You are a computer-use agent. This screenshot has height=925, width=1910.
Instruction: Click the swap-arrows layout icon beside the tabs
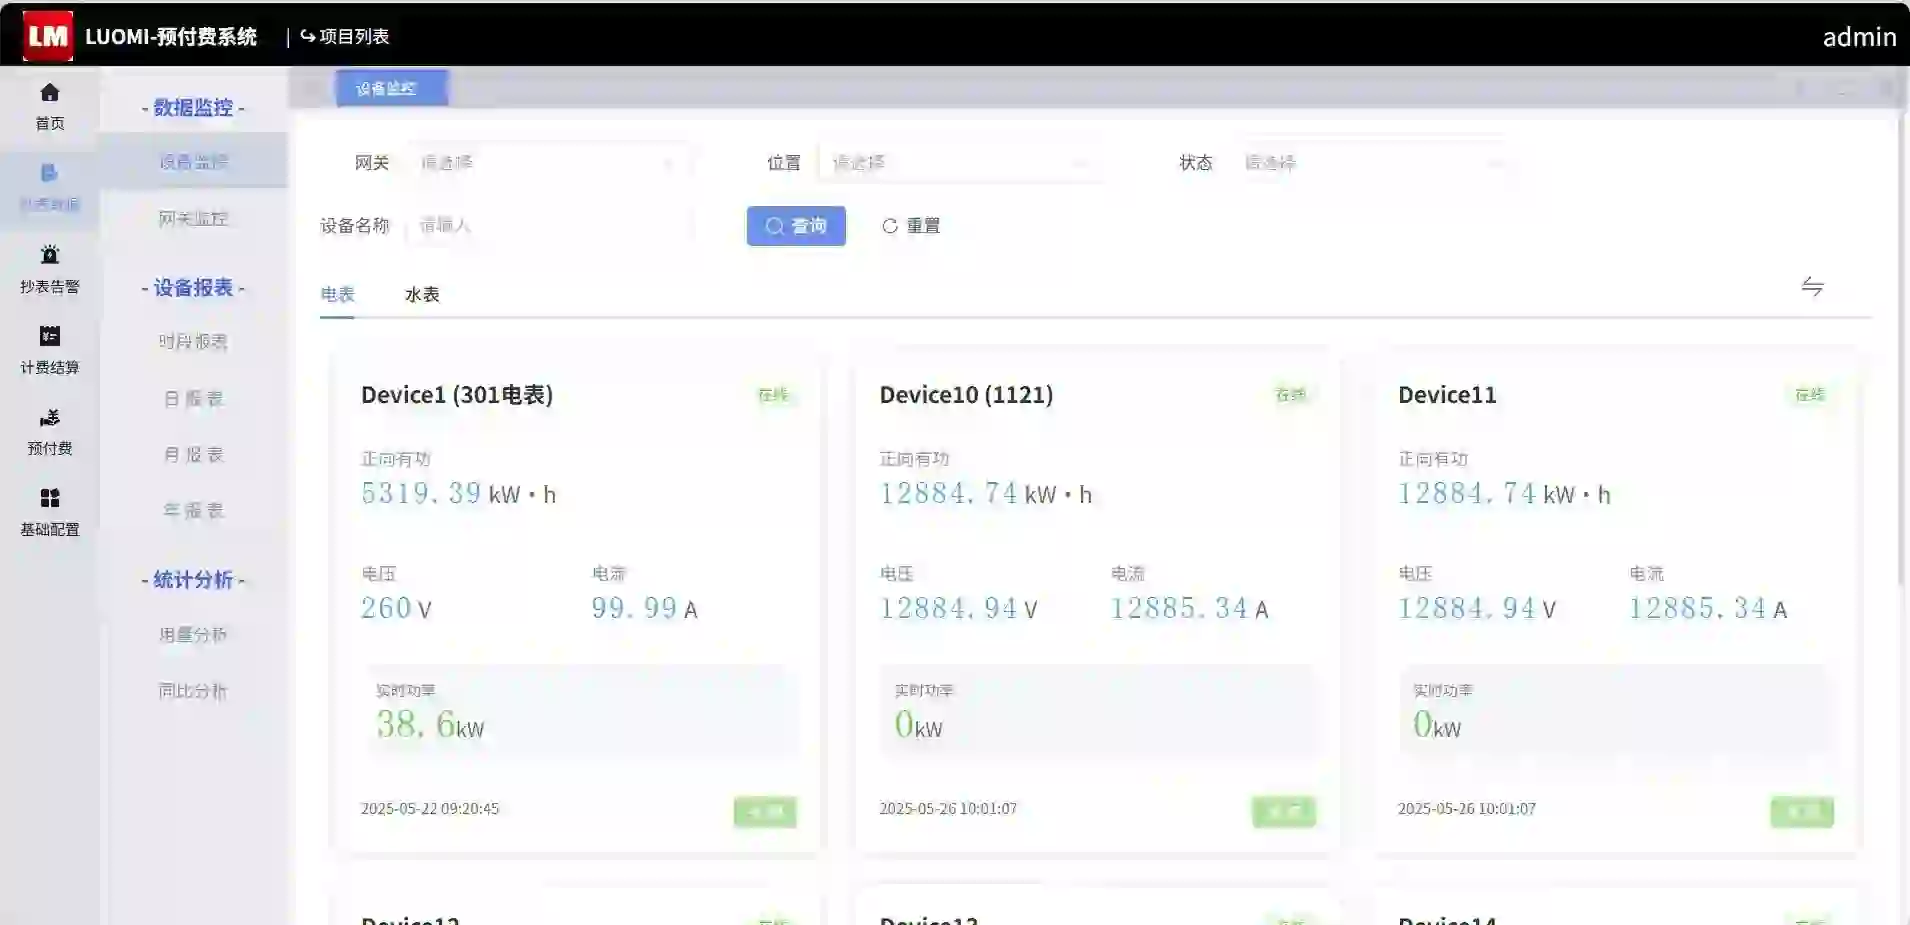(x=1812, y=287)
